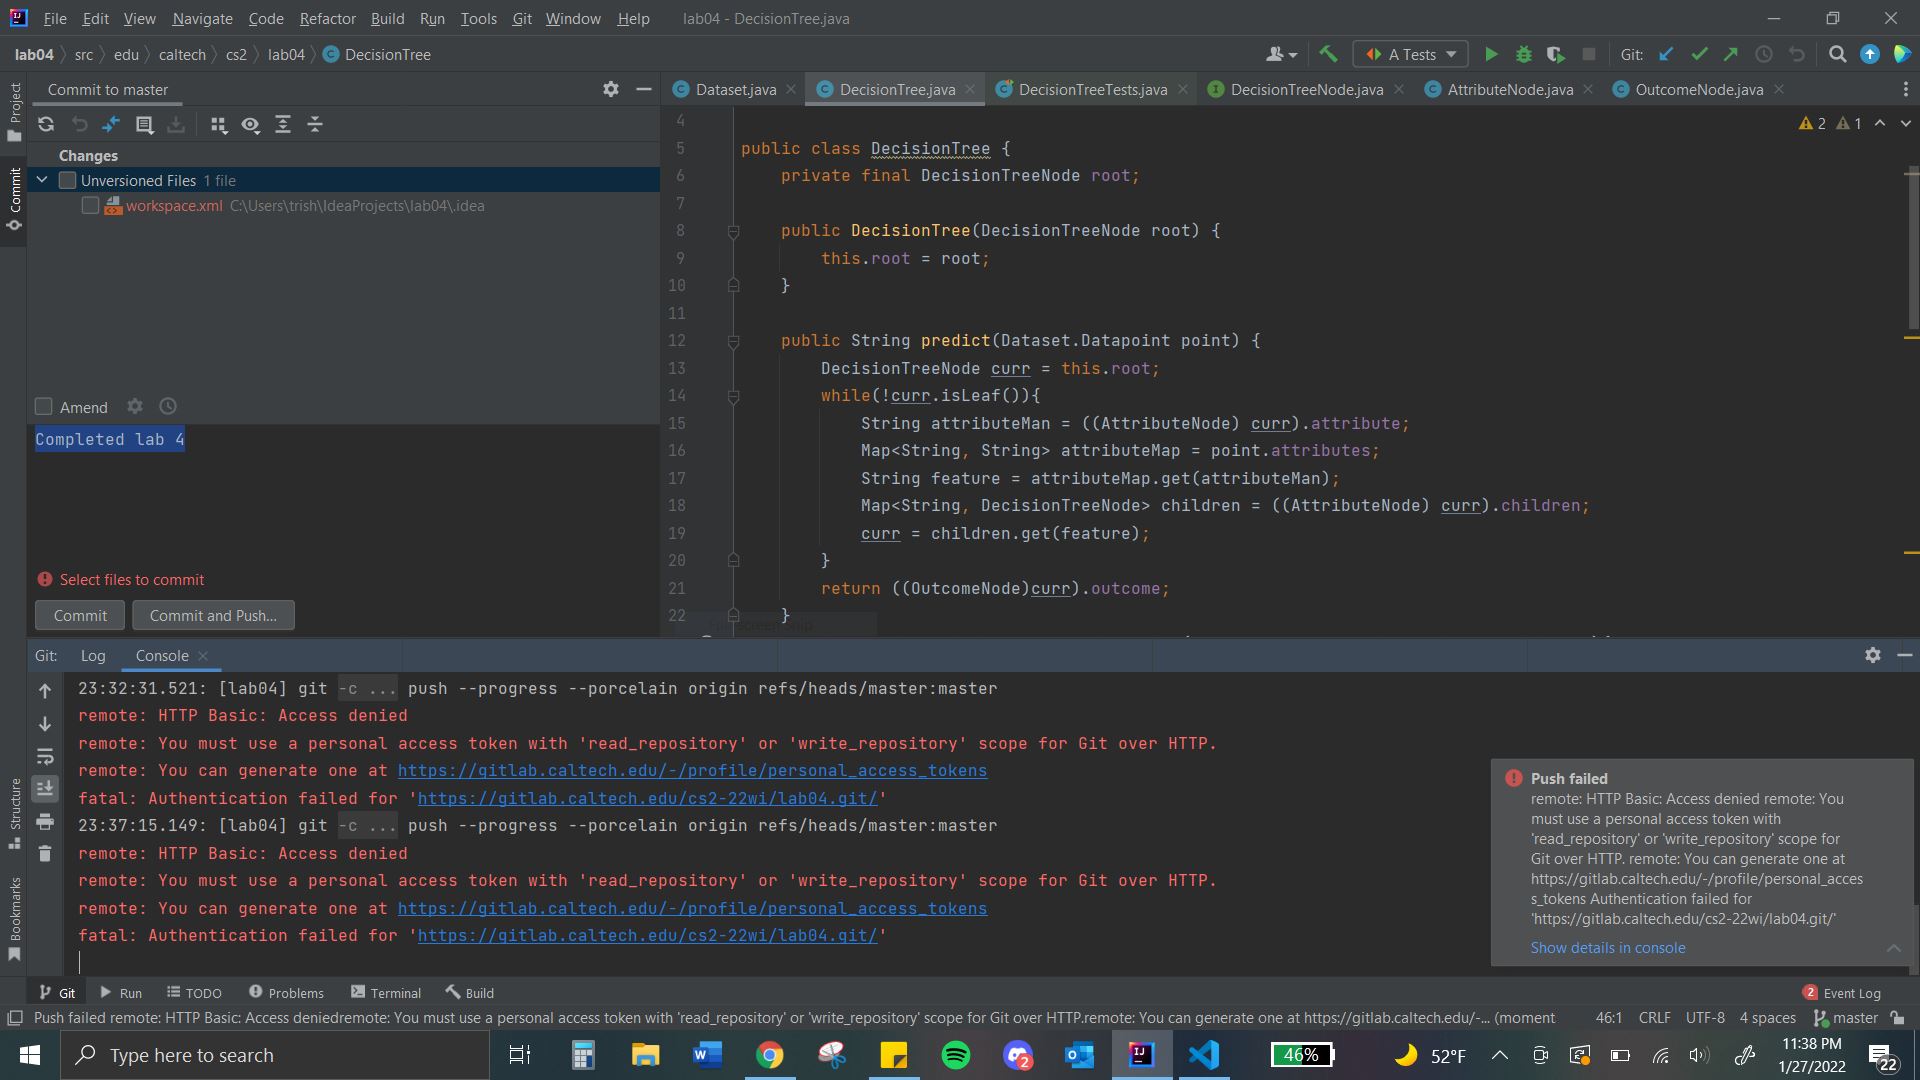Click the Show details in console link
The image size is (1920, 1080).
click(x=1607, y=948)
